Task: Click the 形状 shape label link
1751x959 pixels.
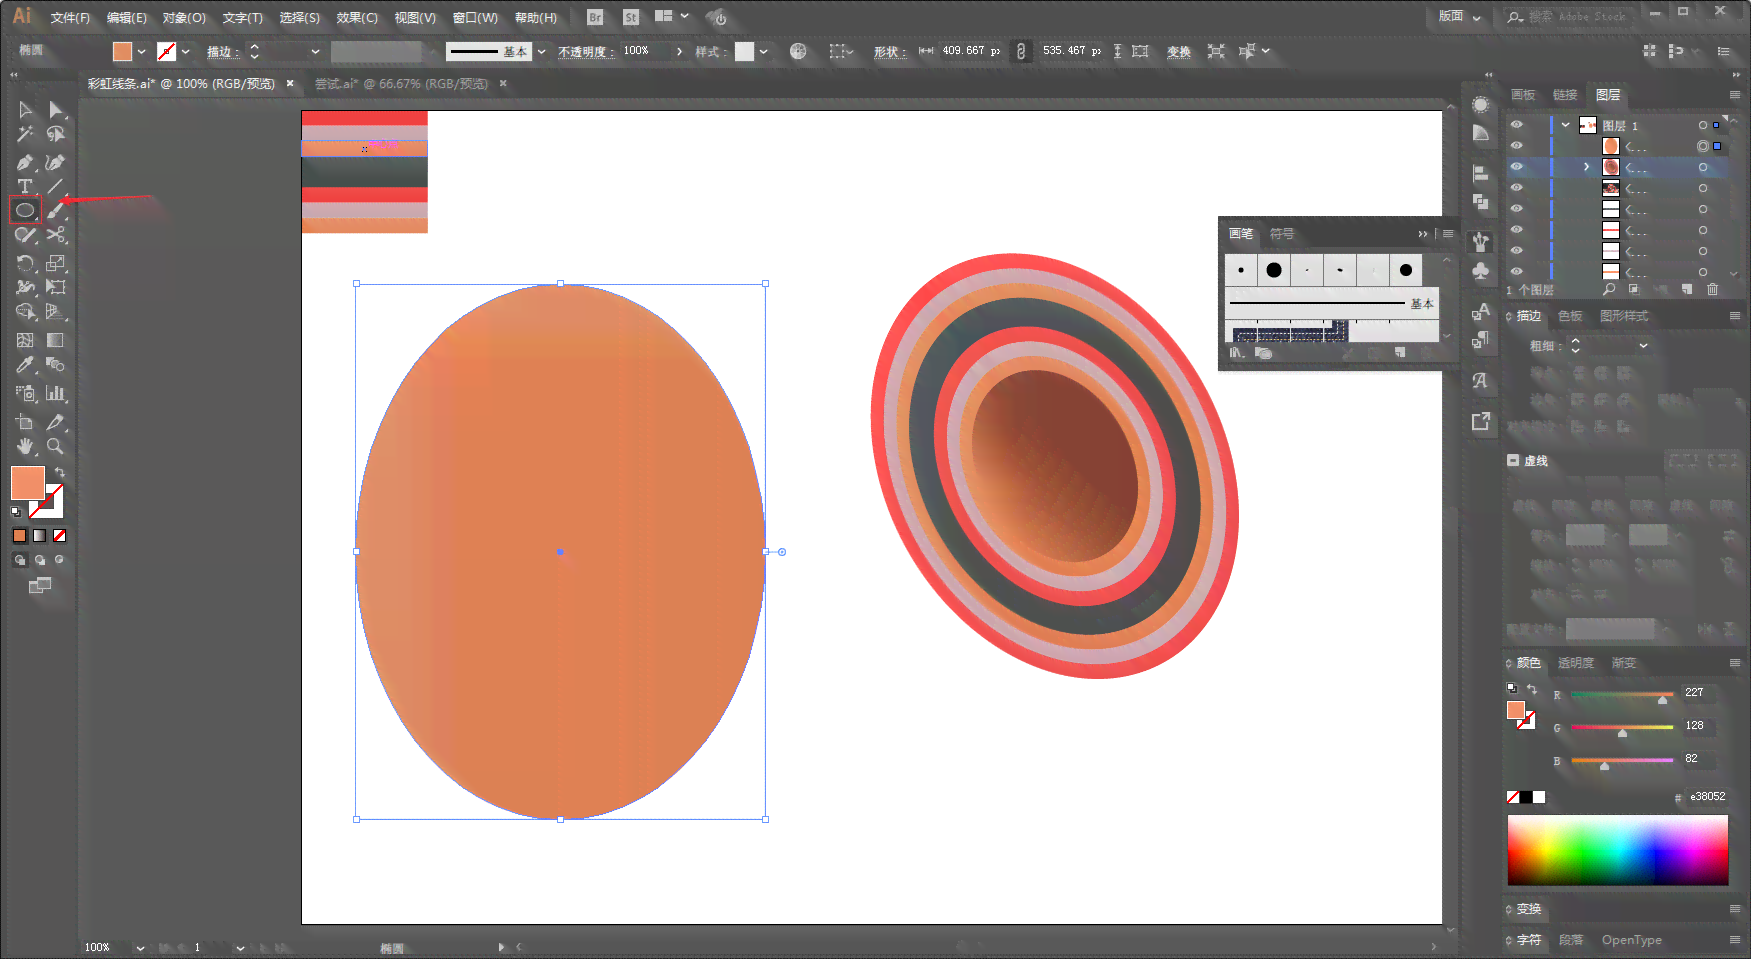Action: (x=889, y=52)
